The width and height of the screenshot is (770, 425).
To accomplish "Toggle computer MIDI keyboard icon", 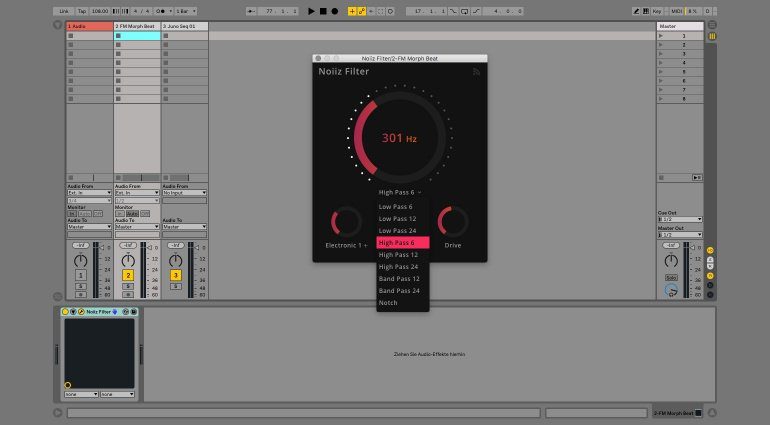I will pos(646,11).
